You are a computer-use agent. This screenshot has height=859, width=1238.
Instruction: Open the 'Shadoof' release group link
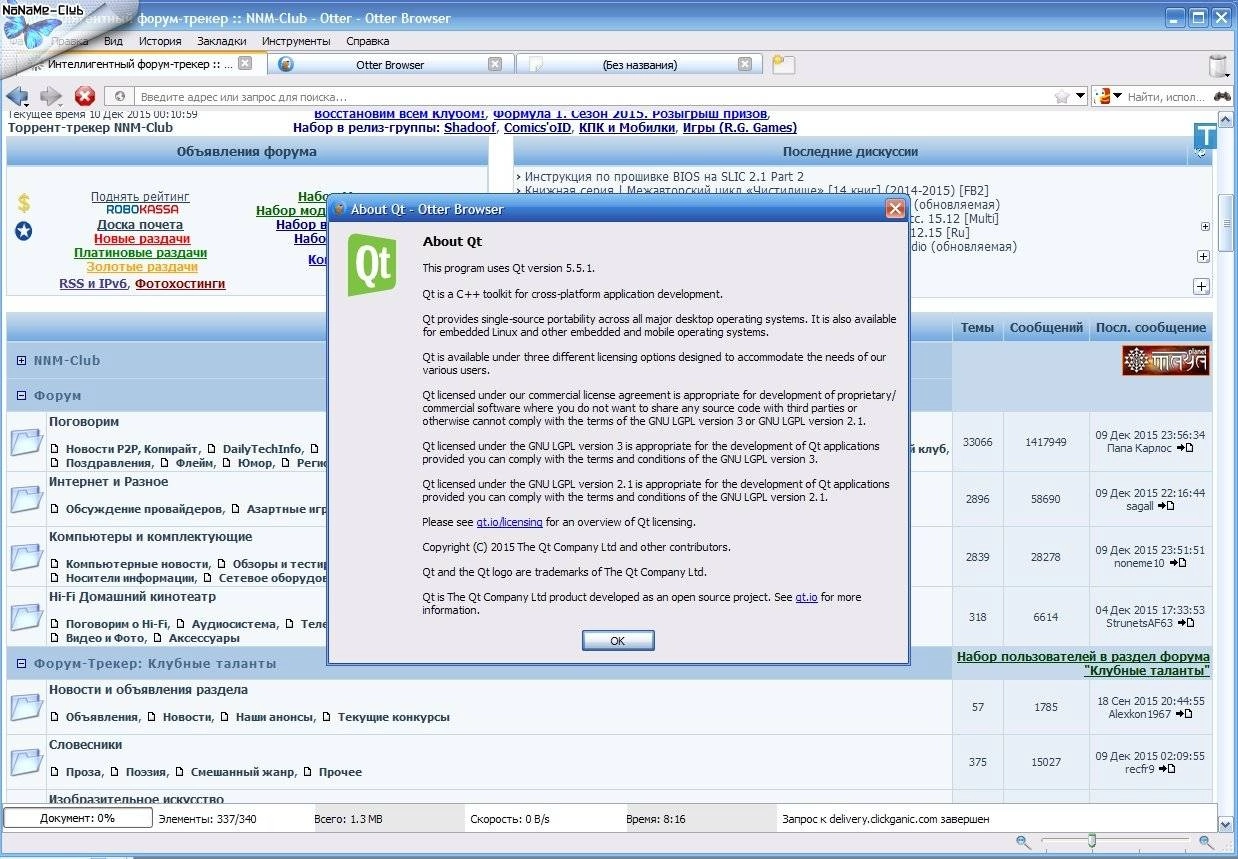pos(470,128)
